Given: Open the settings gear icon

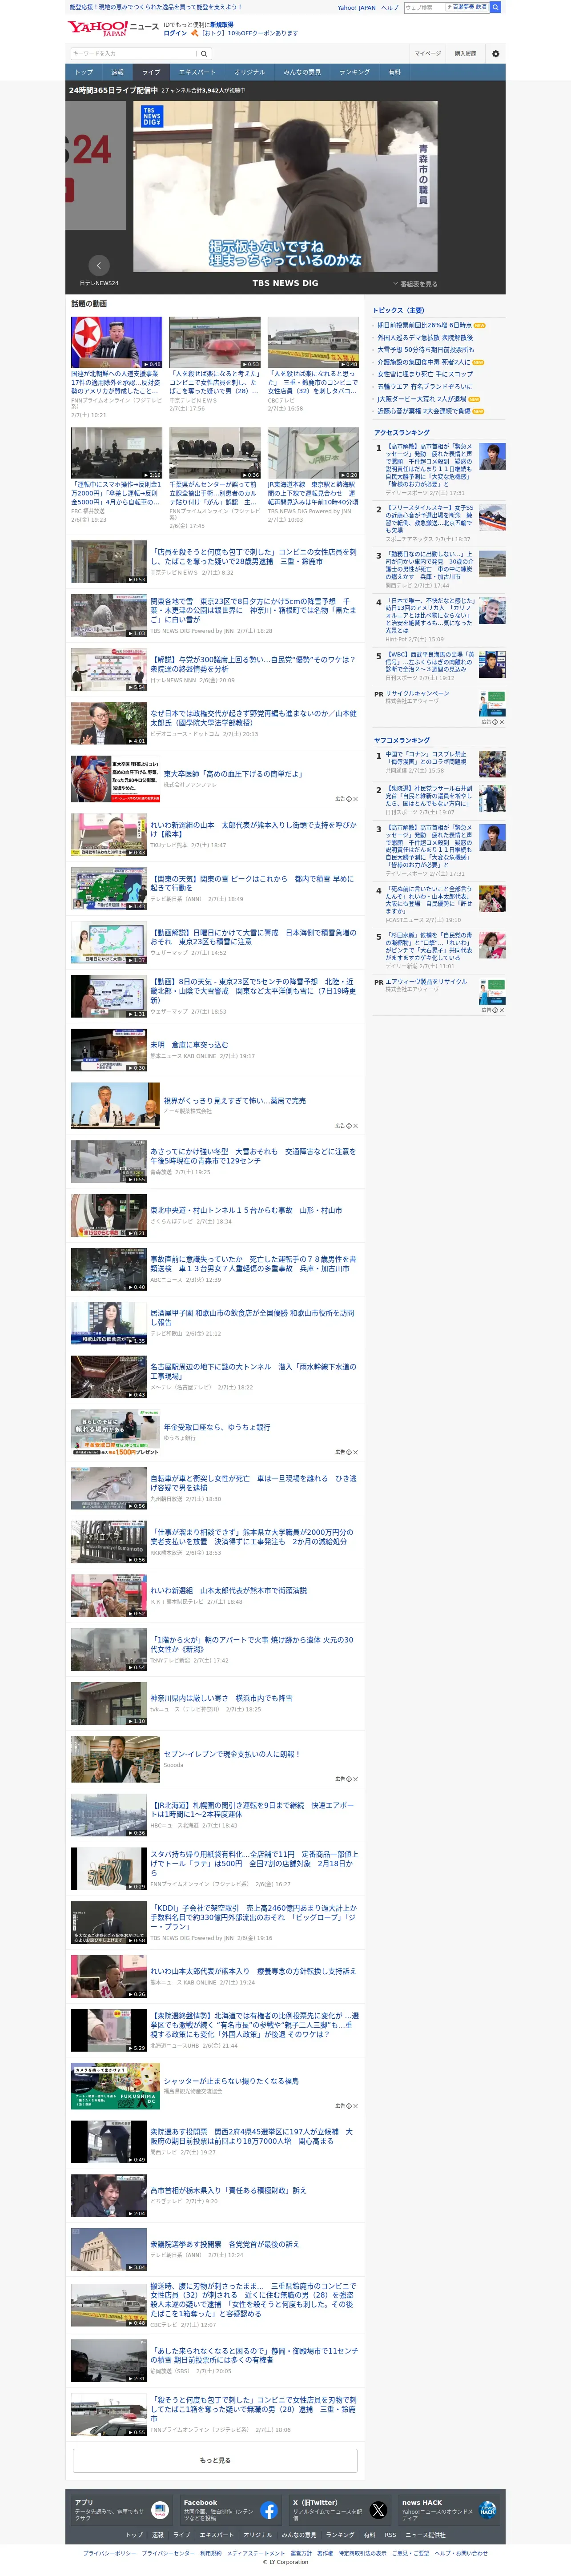Looking at the screenshot, I should (495, 53).
